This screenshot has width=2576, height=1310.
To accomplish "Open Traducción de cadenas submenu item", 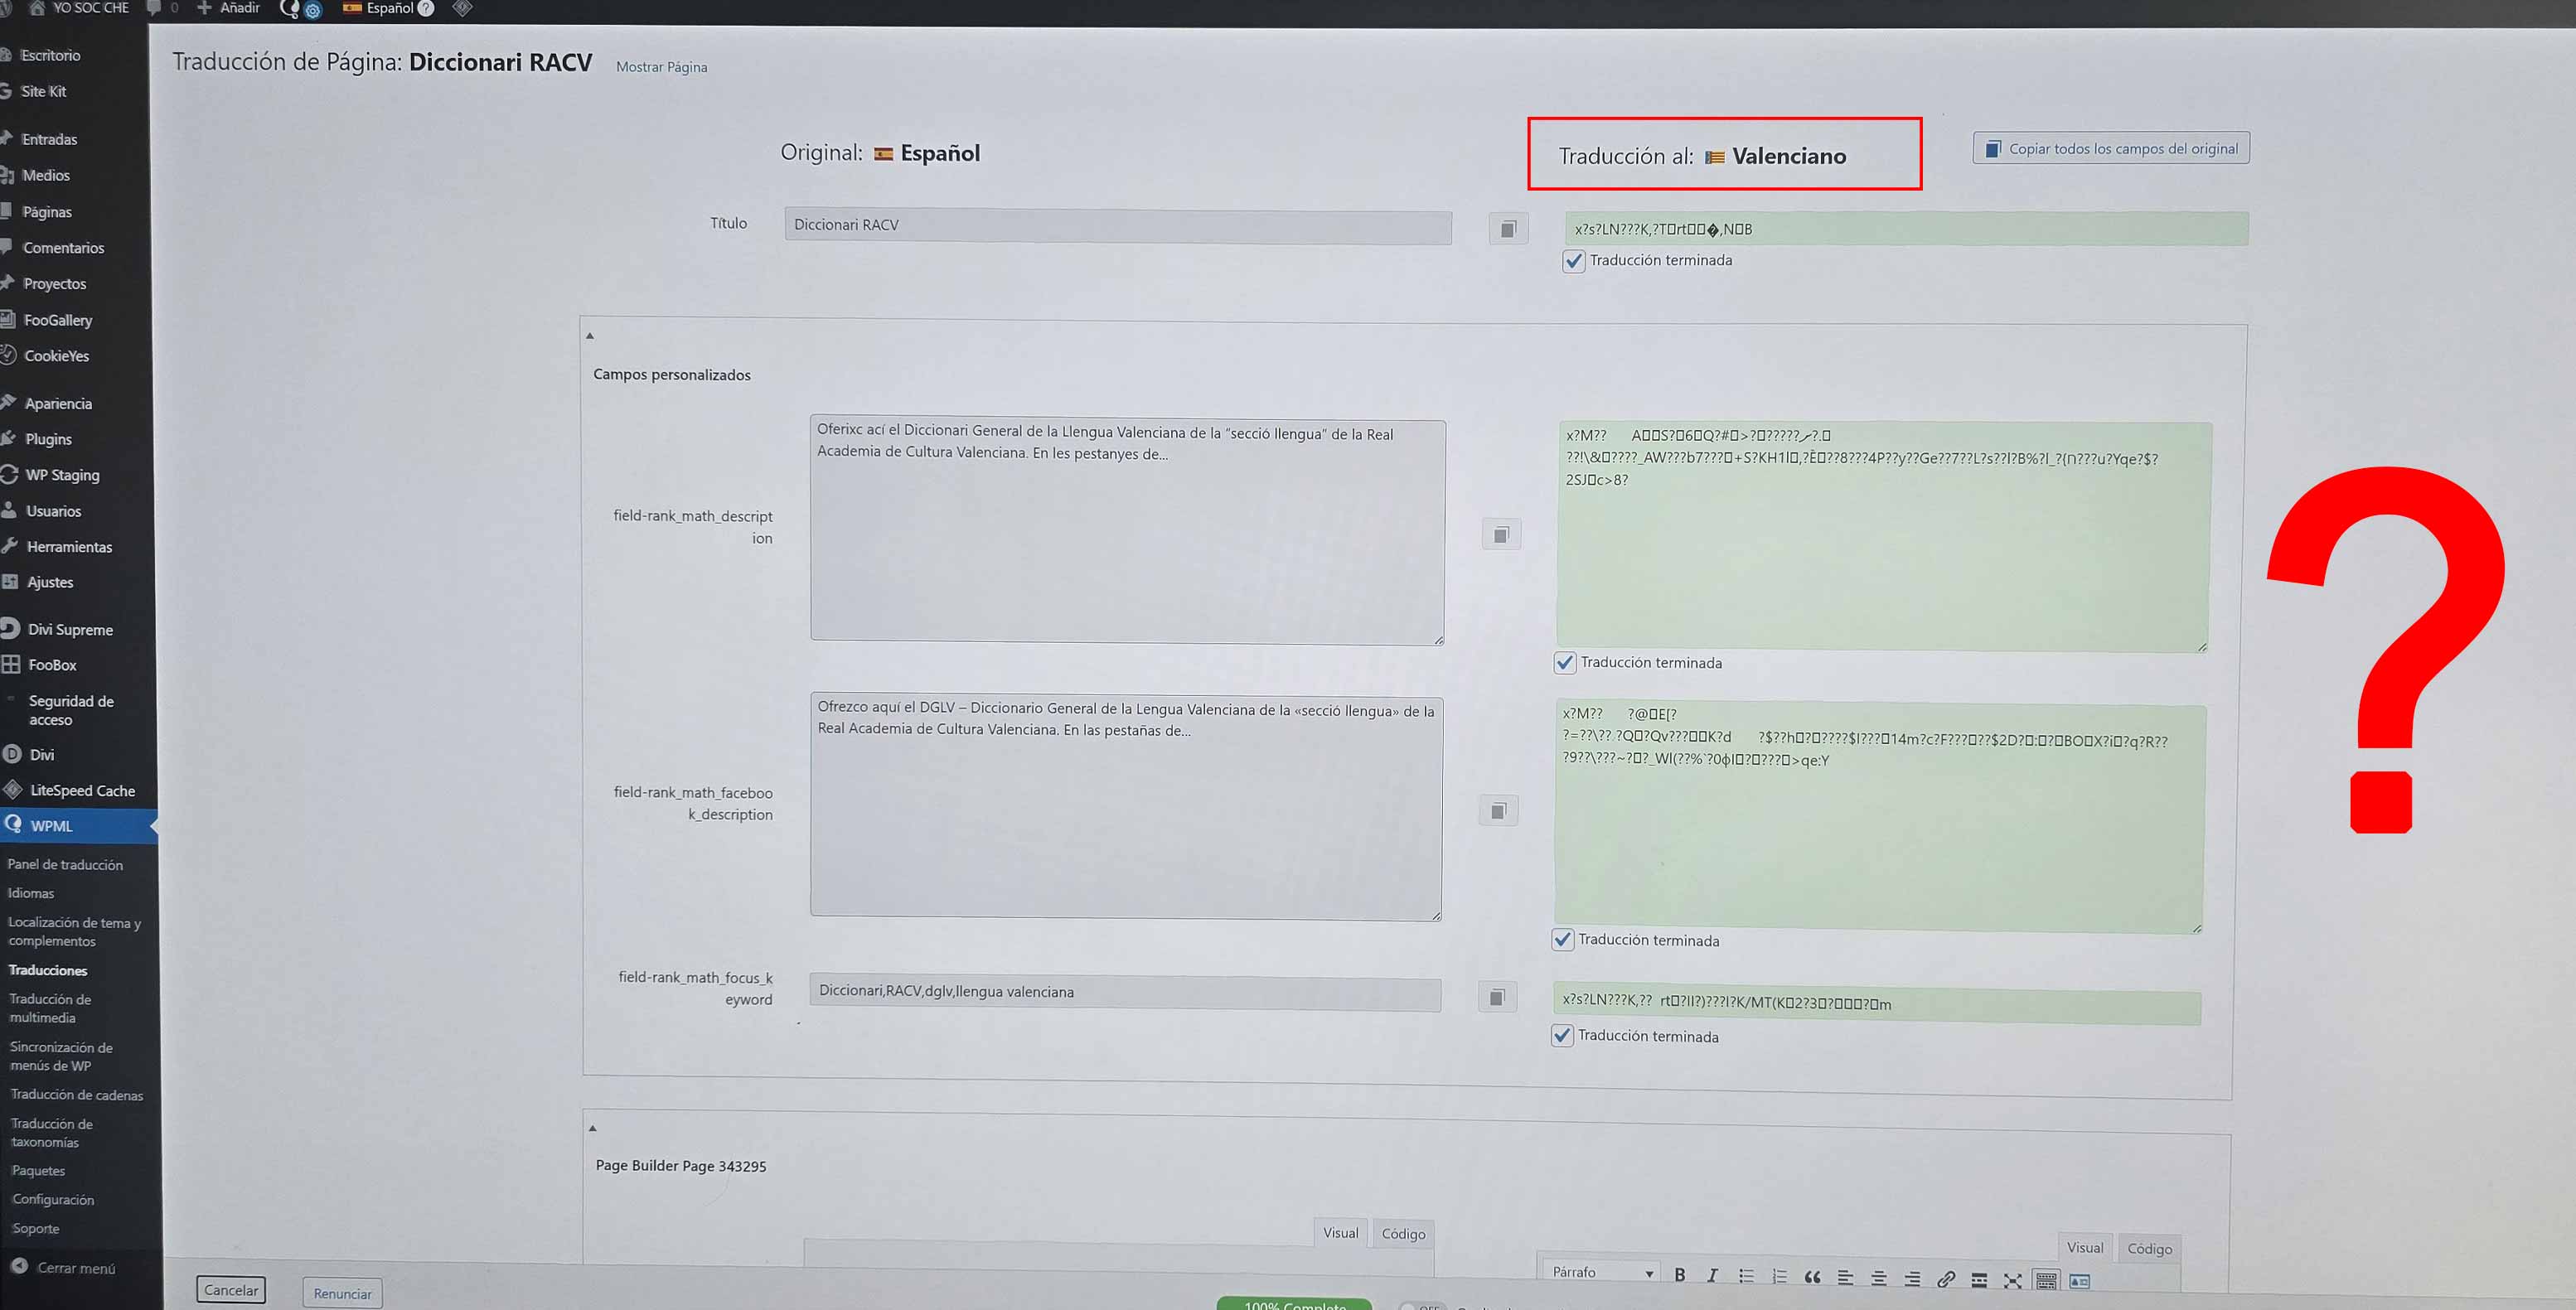I will tap(76, 1095).
